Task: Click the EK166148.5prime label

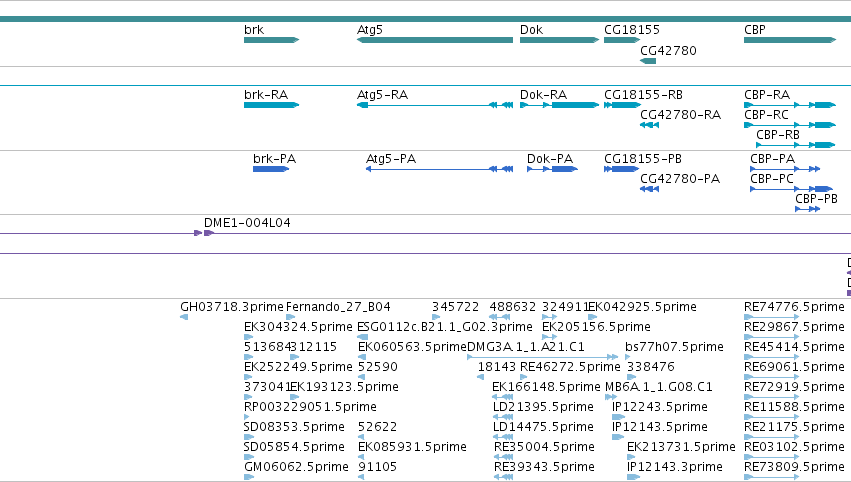Action: (x=547, y=387)
